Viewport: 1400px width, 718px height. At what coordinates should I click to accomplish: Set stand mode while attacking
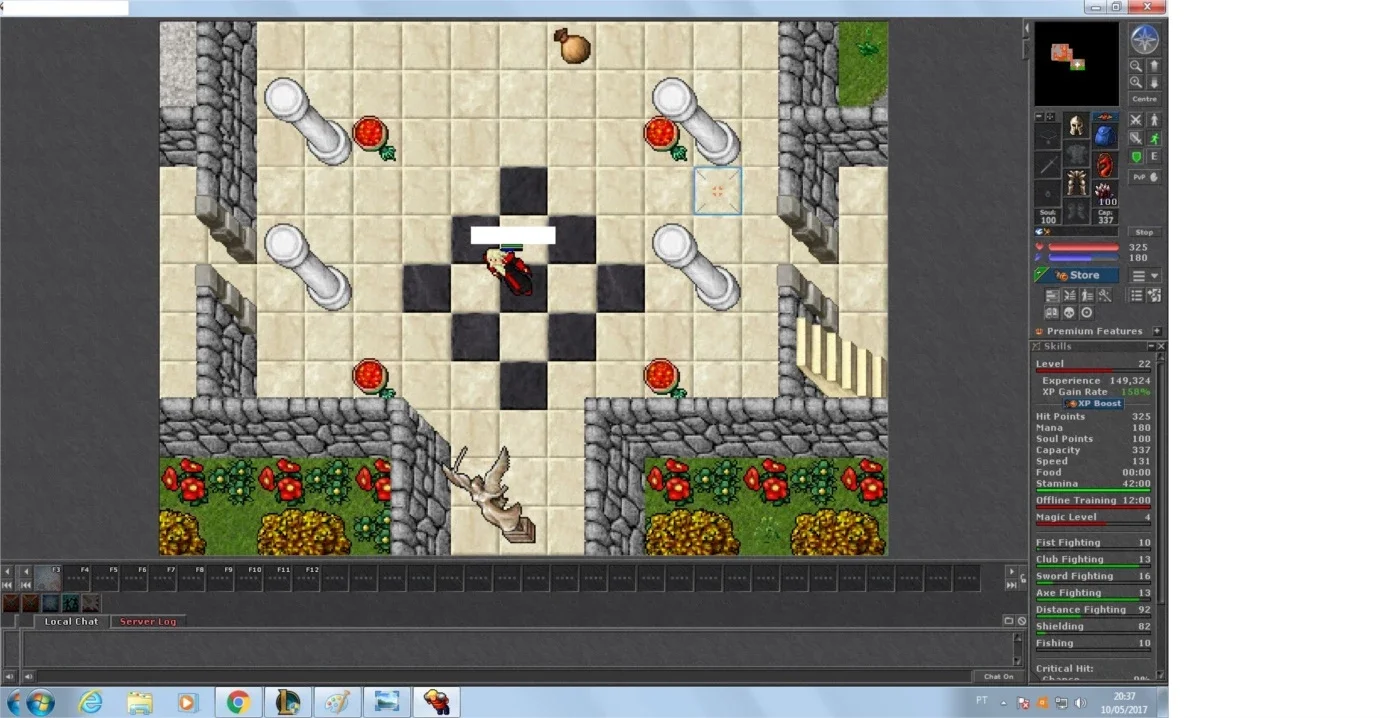point(1154,119)
